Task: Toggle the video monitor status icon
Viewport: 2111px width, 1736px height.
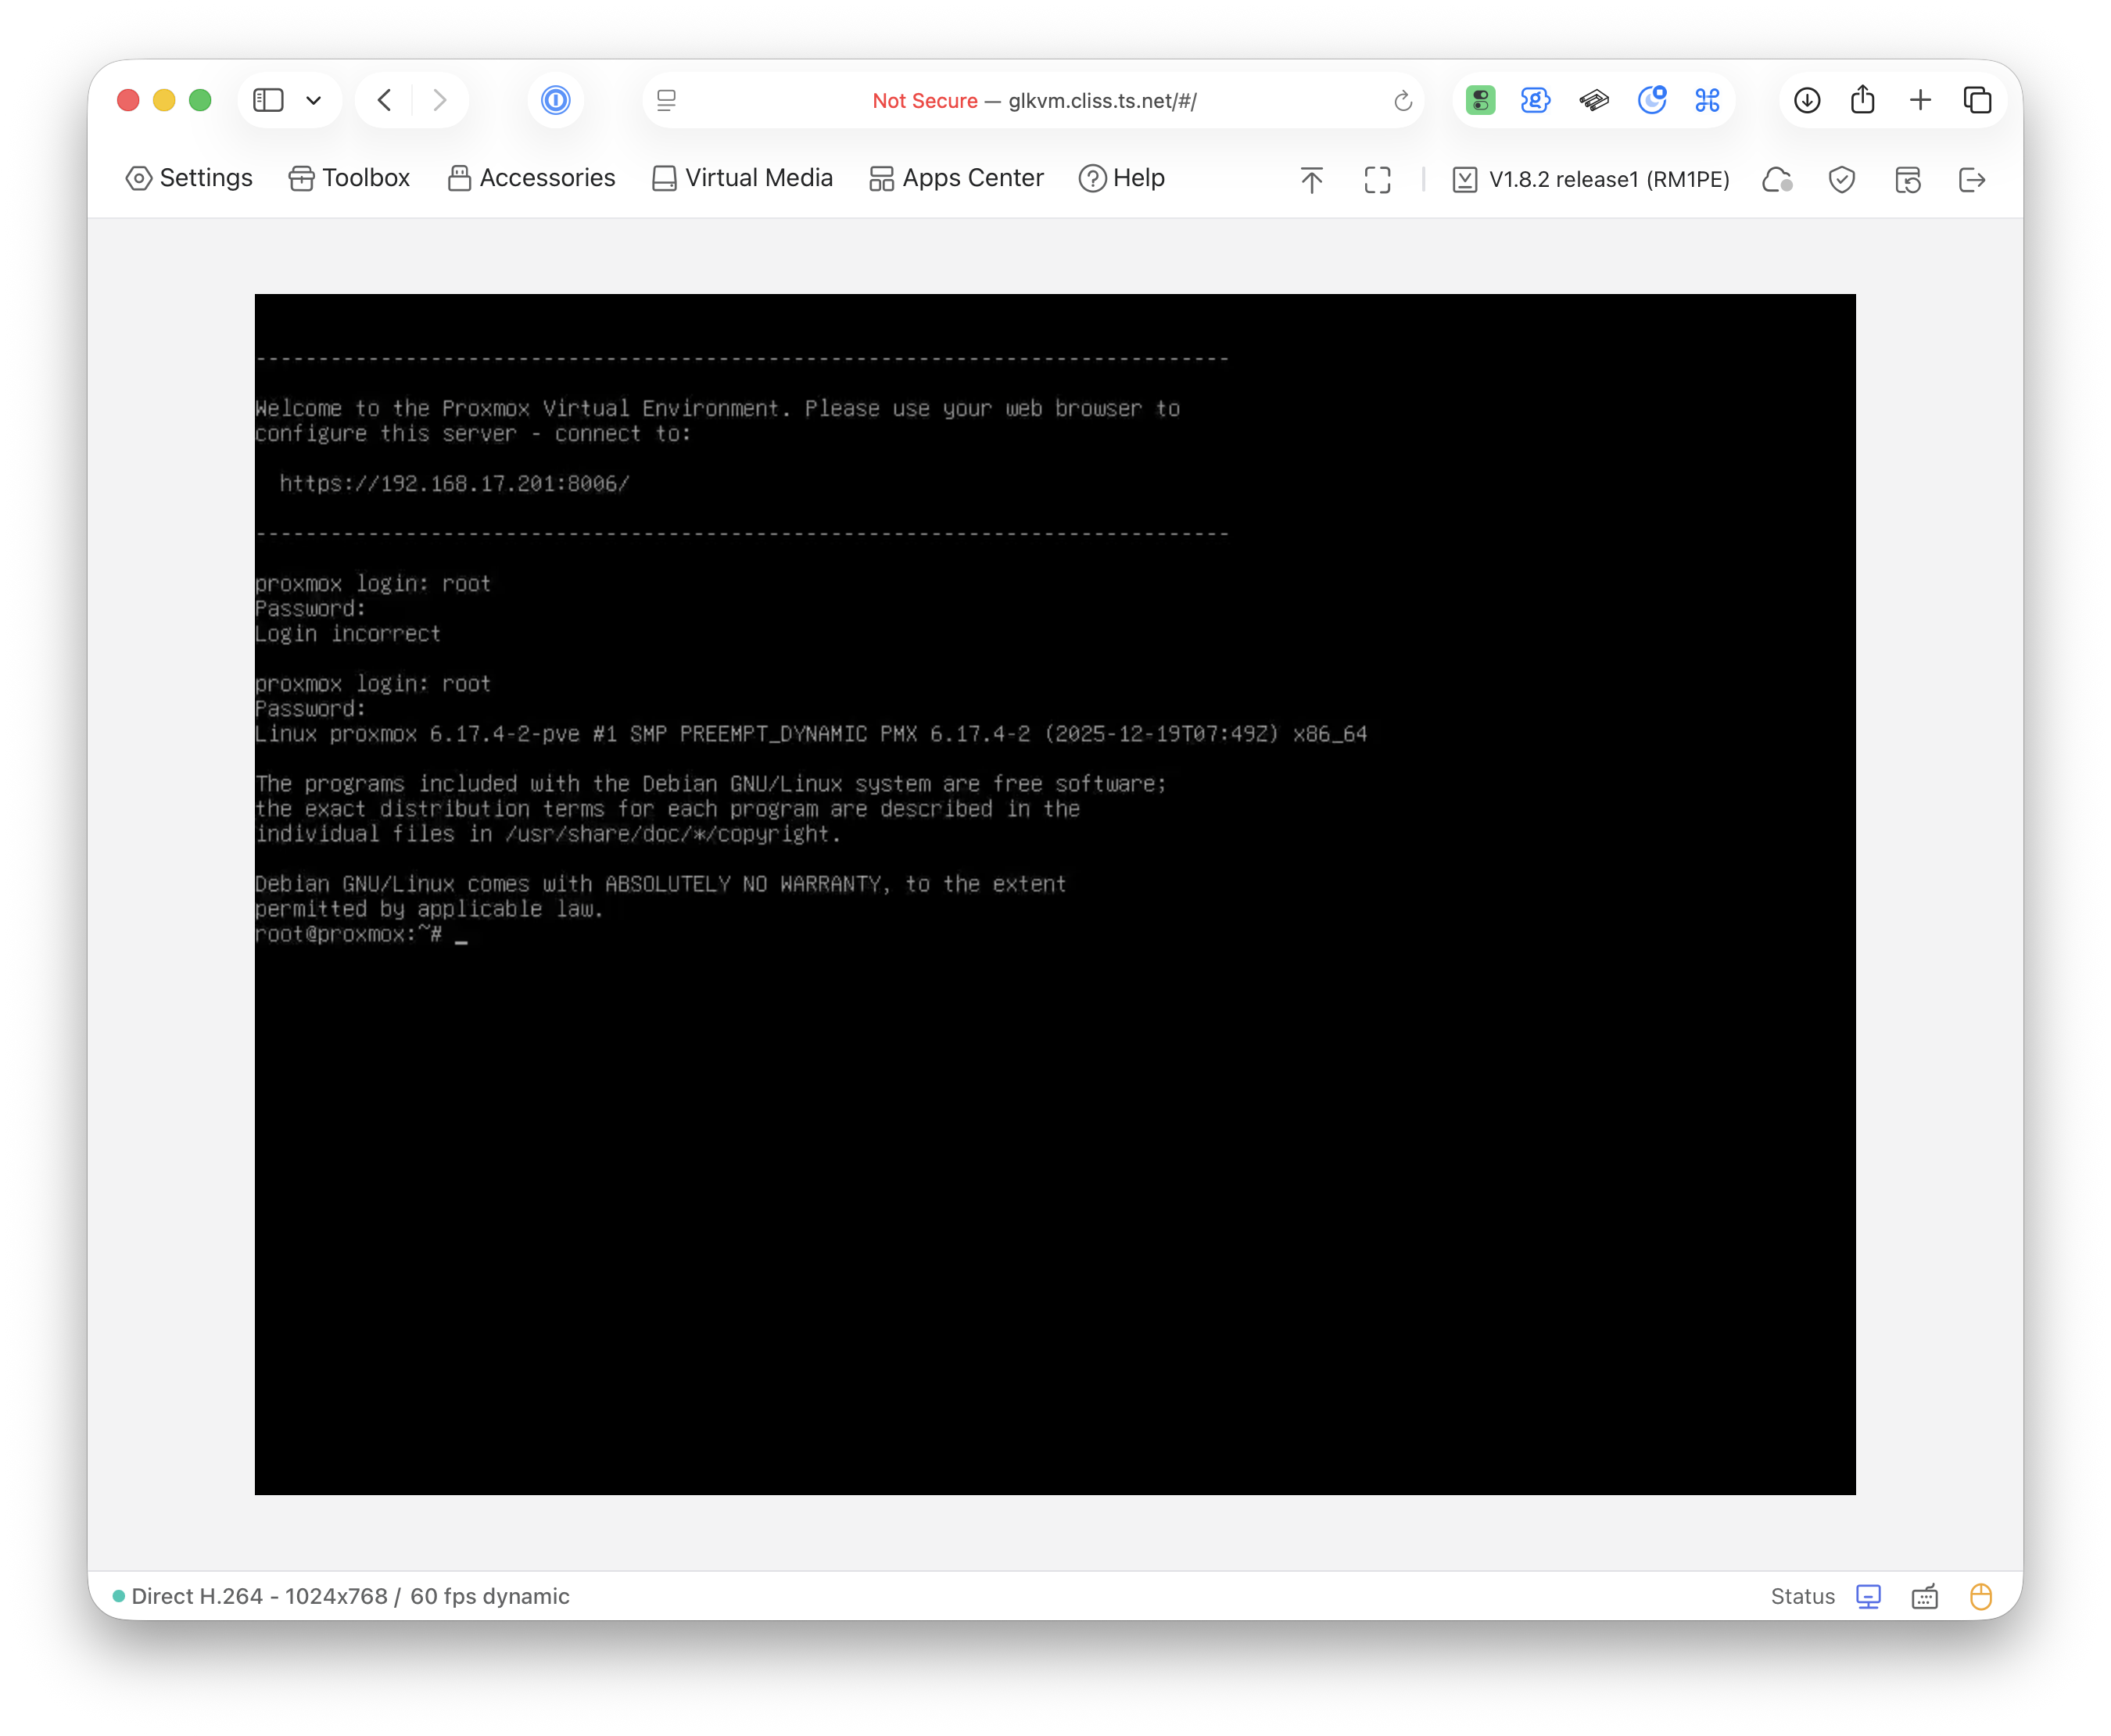Action: [x=1868, y=1596]
